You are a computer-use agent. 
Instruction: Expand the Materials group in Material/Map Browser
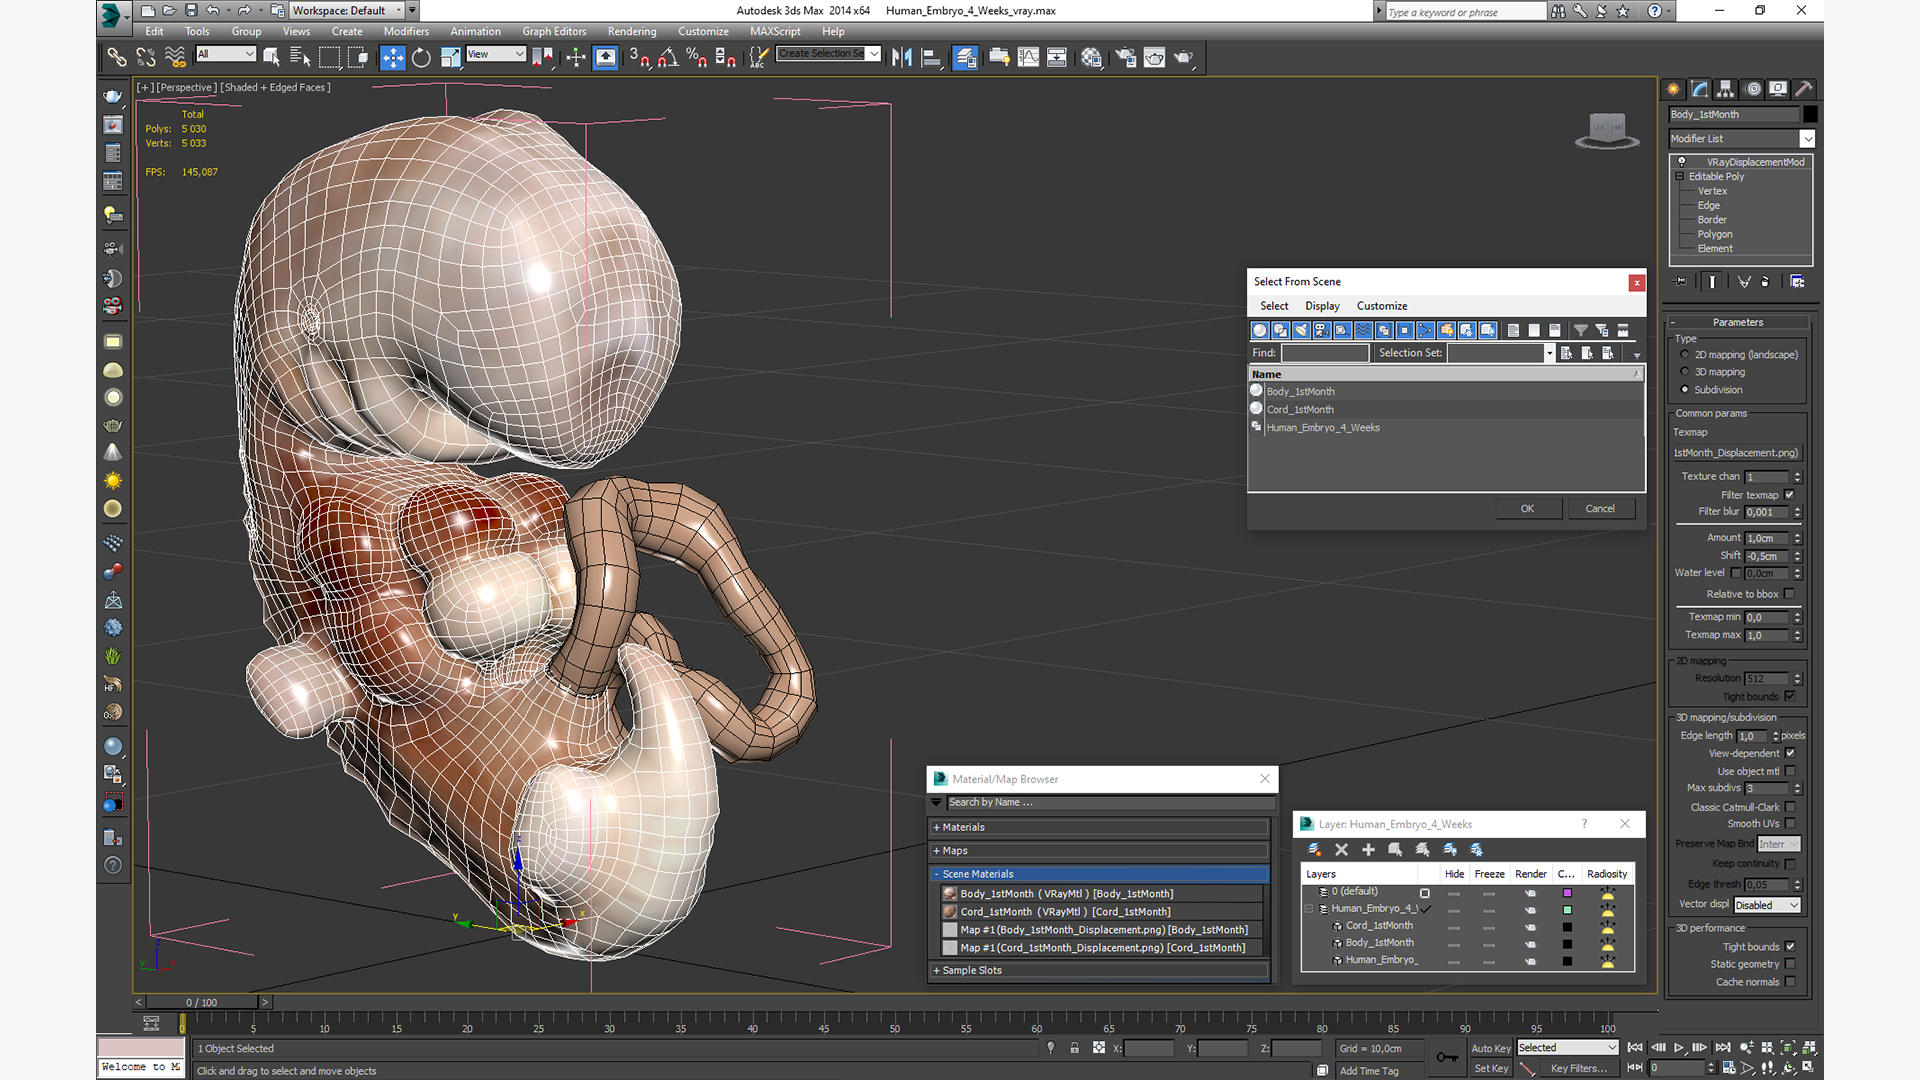coord(1099,827)
